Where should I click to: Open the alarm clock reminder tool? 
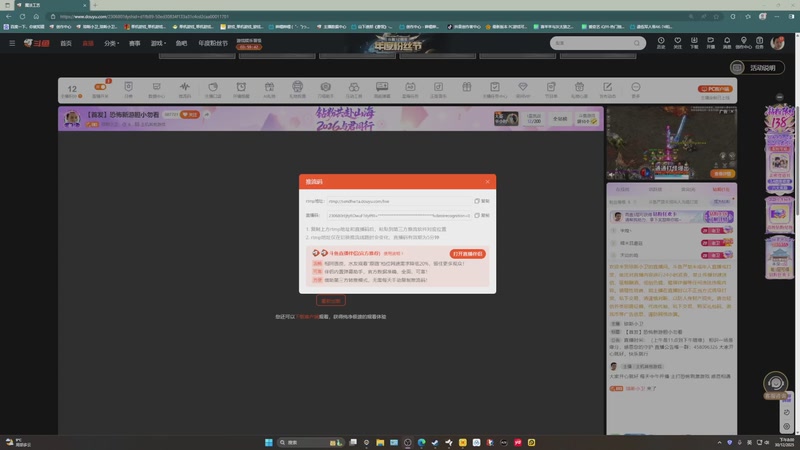tap(241, 87)
